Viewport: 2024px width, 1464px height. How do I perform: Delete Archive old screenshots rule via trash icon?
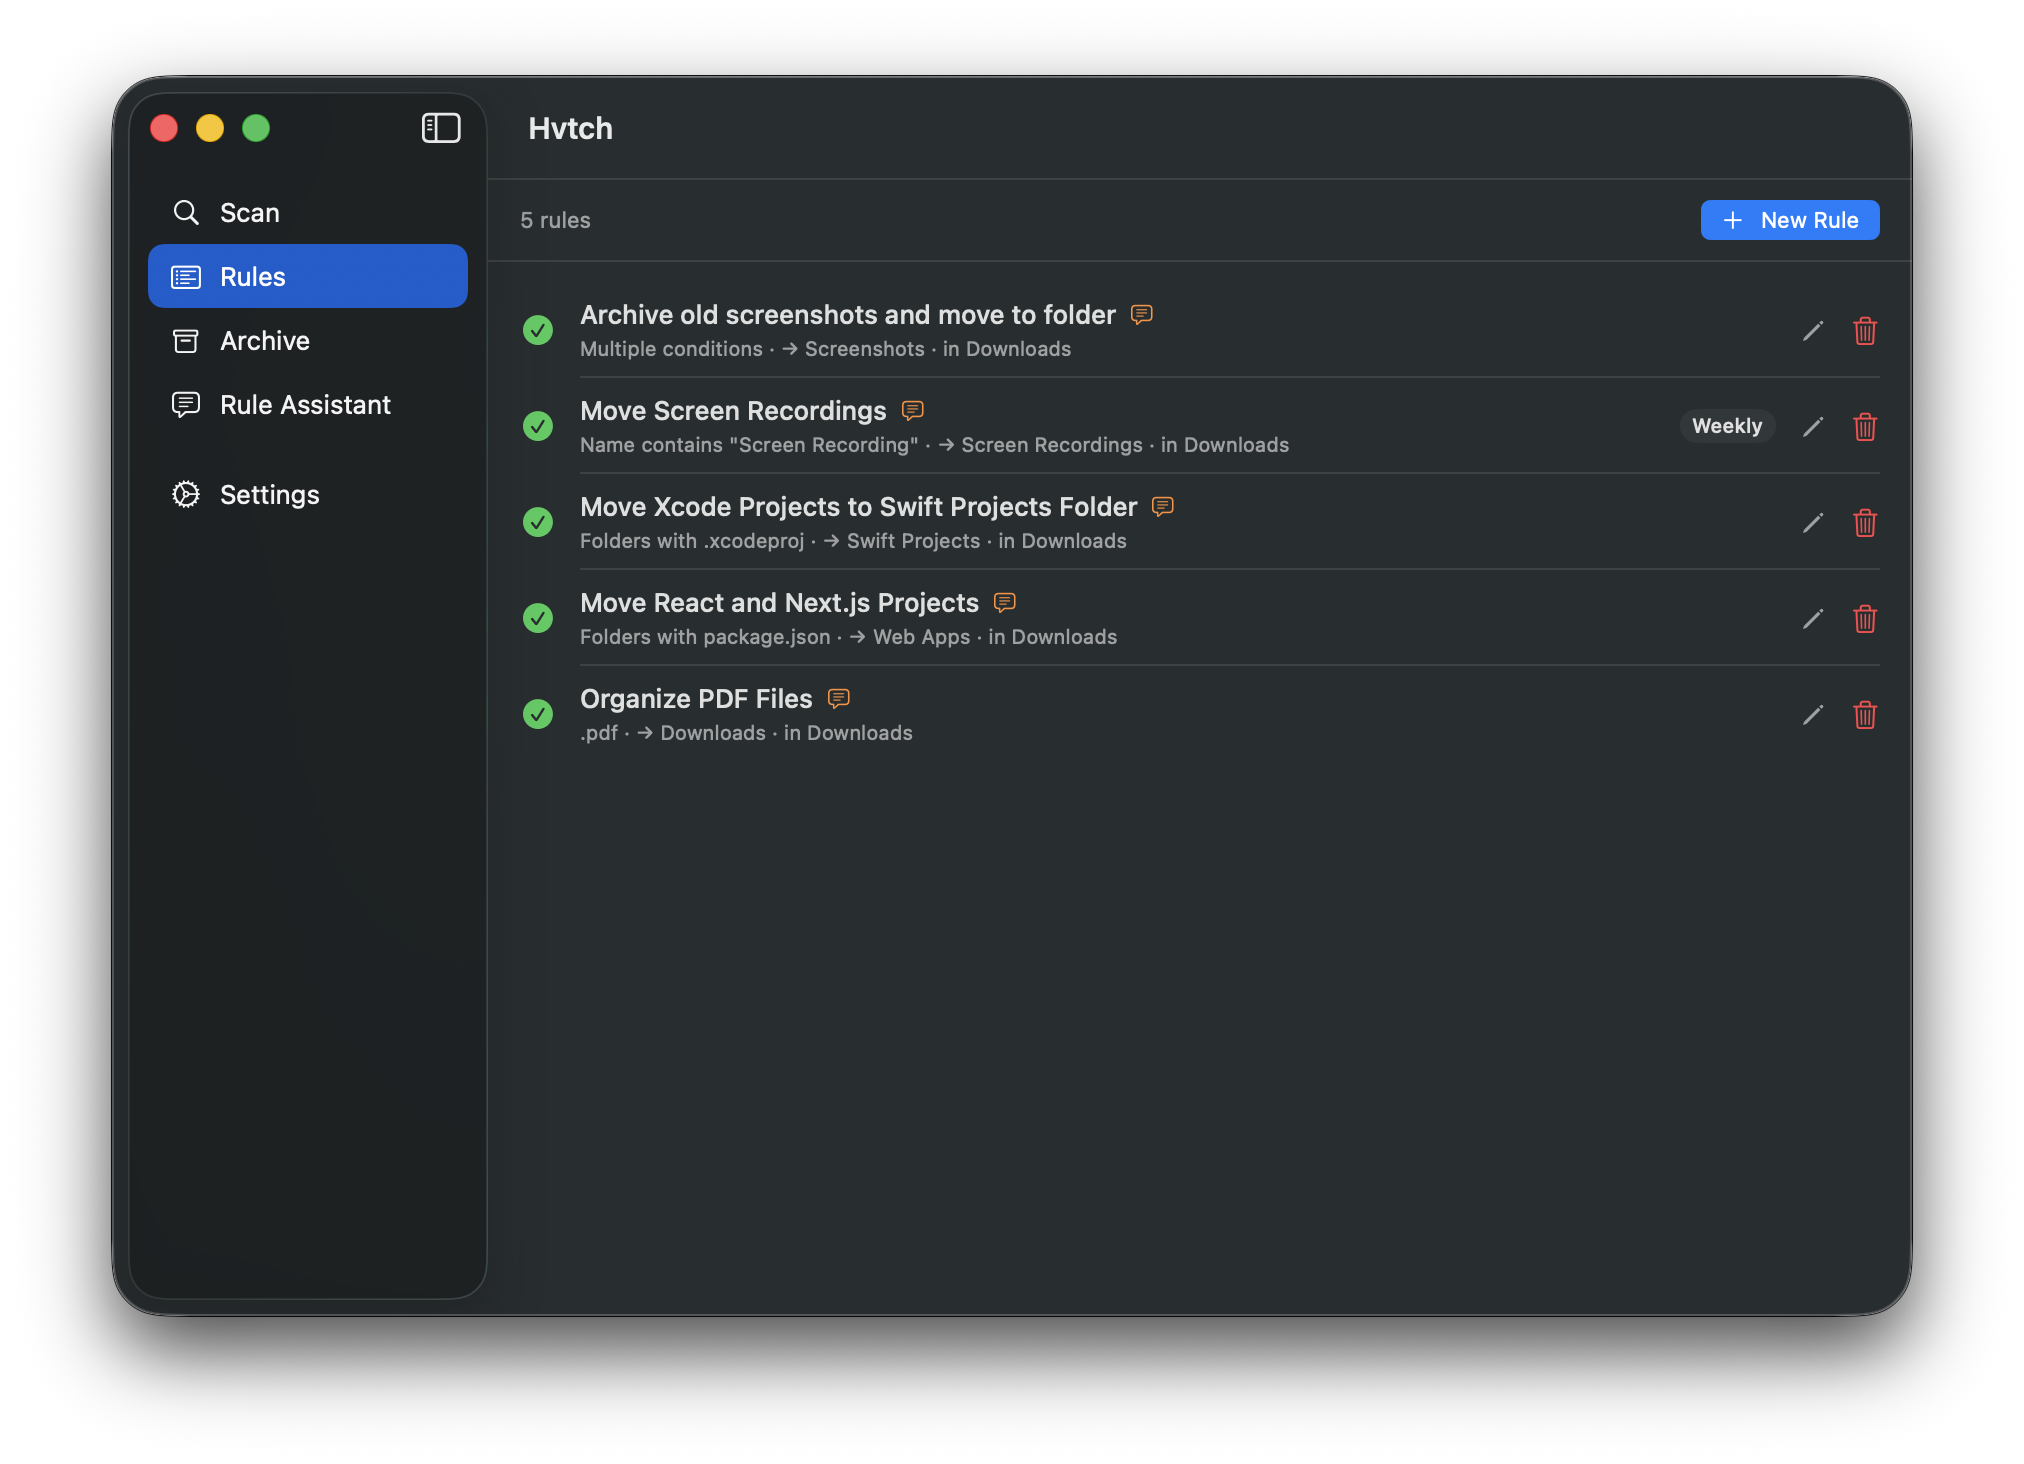(1864, 331)
